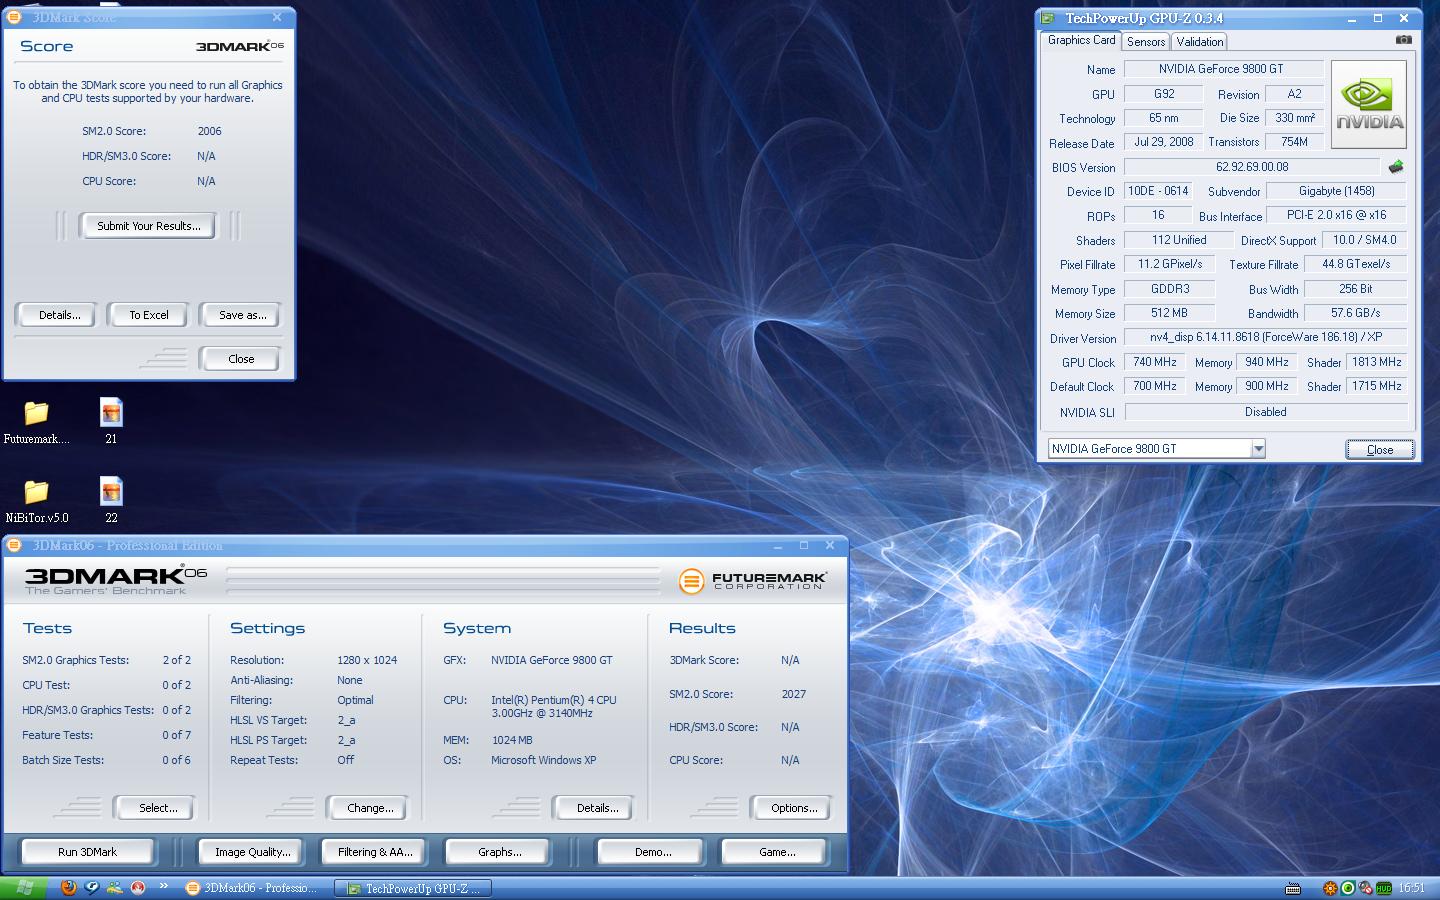Open Details in the 3DMark Score window
Viewport: 1440px width, 900px height.
59,315
